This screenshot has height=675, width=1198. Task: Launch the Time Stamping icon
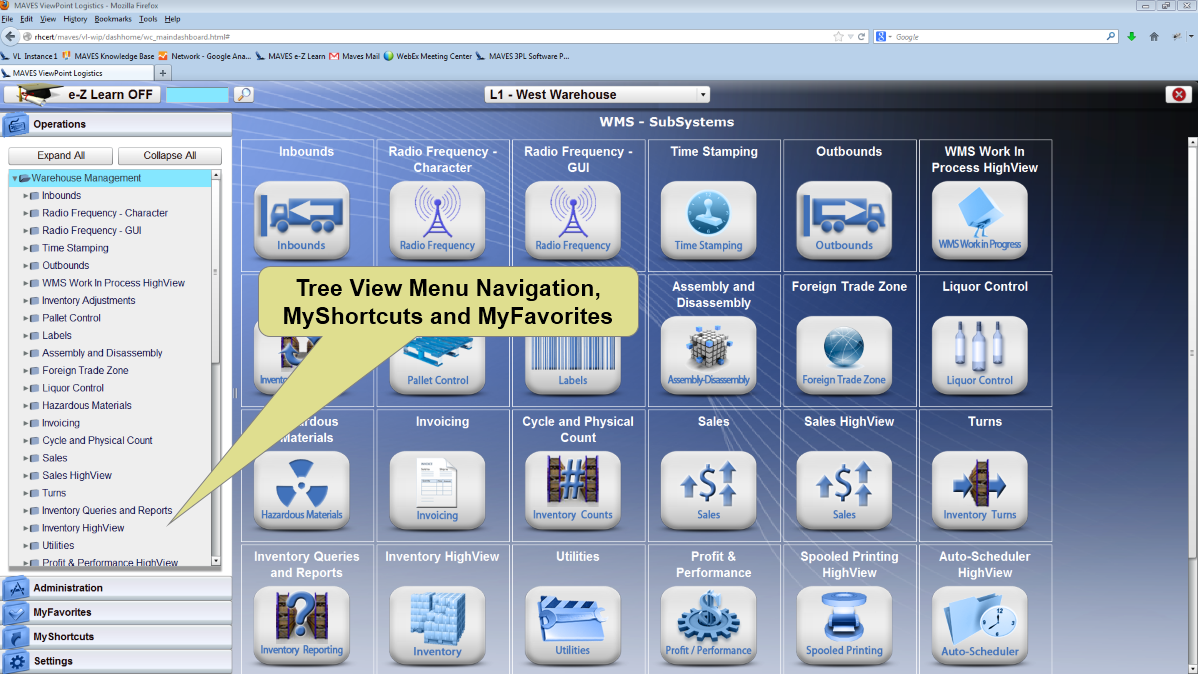pyautogui.click(x=708, y=220)
